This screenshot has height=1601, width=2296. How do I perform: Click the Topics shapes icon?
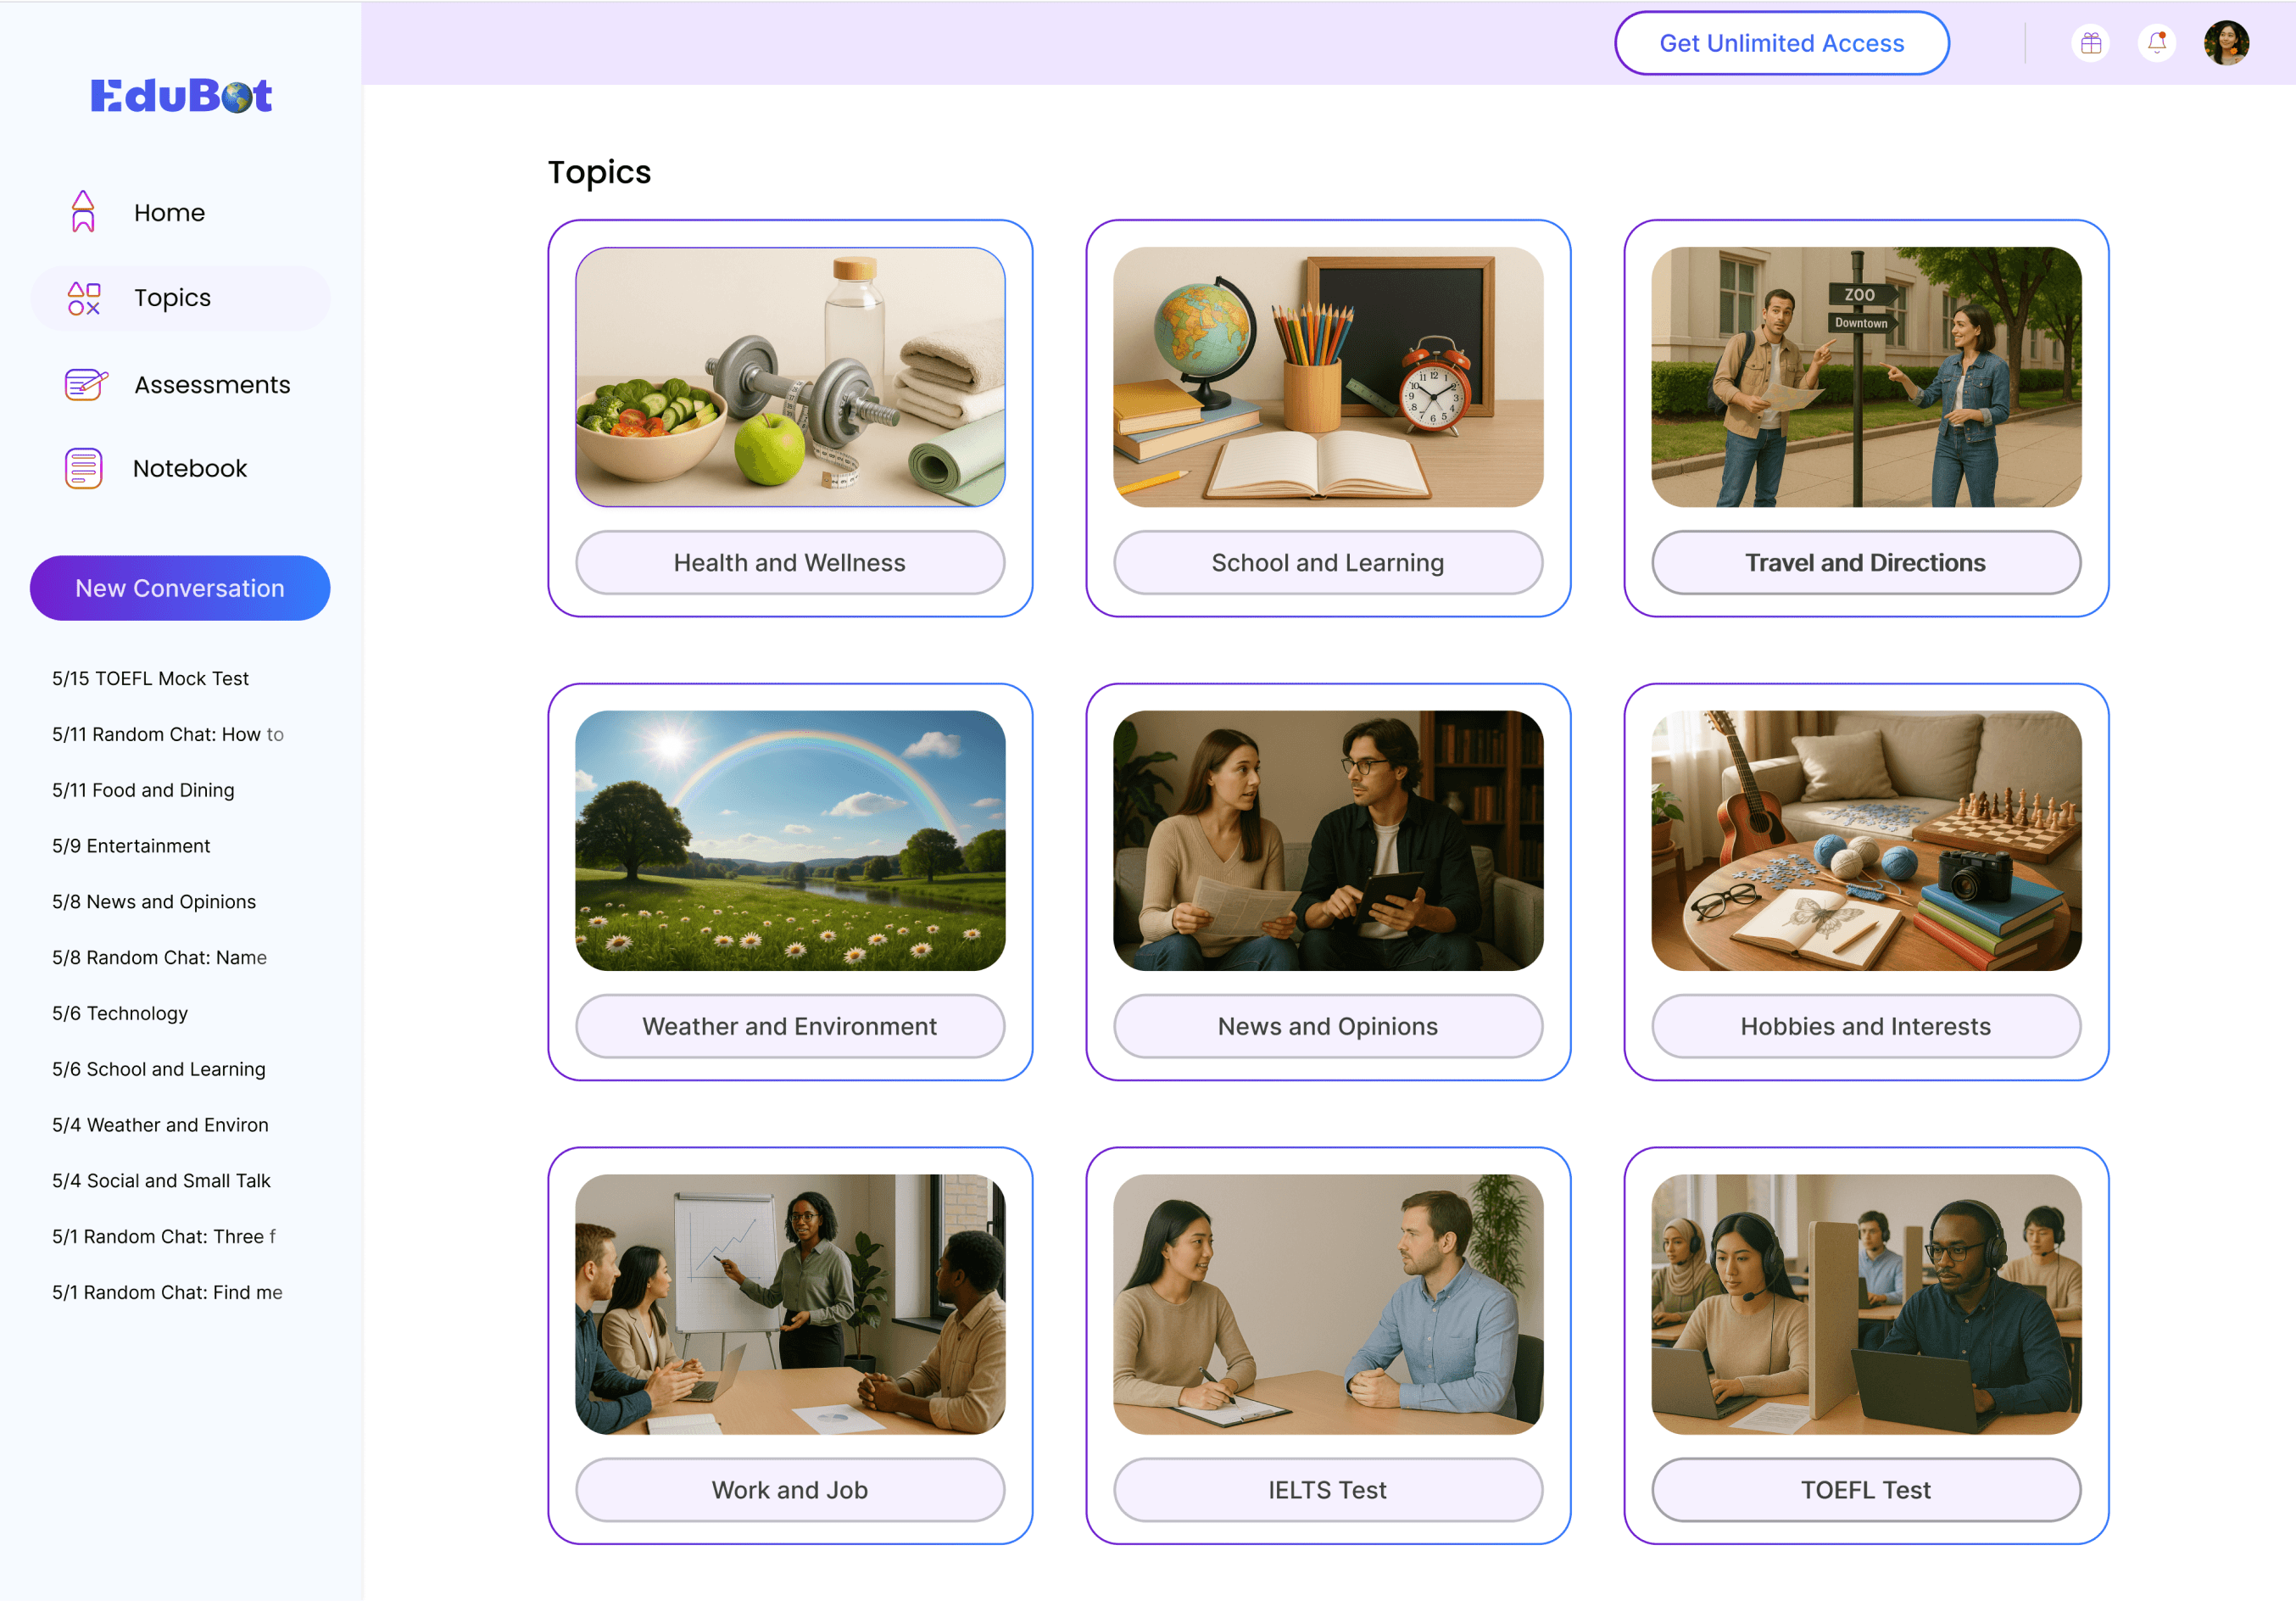84,298
